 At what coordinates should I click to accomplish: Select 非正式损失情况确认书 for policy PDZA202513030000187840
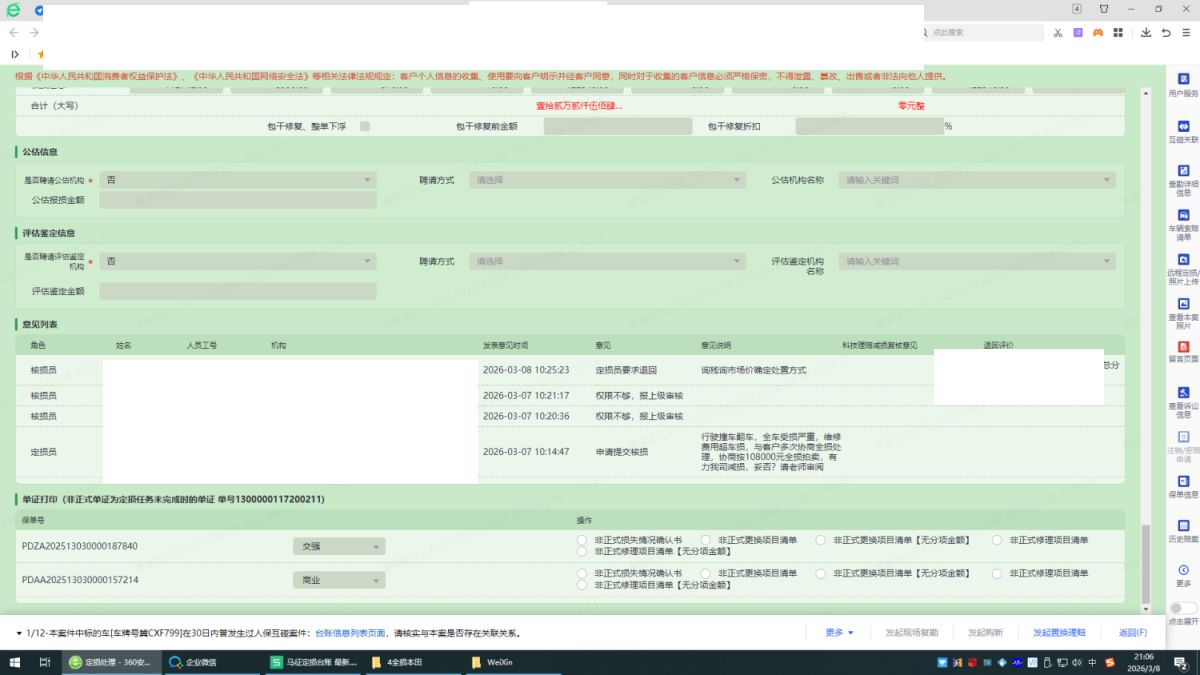(x=583, y=540)
